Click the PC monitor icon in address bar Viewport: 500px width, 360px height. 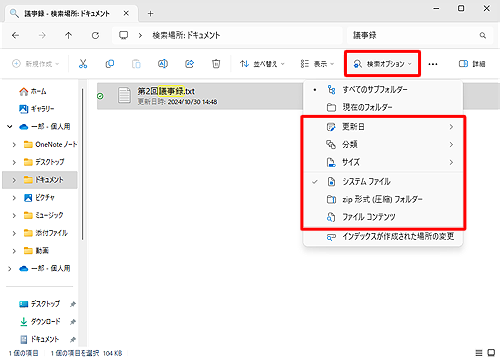coord(124,35)
